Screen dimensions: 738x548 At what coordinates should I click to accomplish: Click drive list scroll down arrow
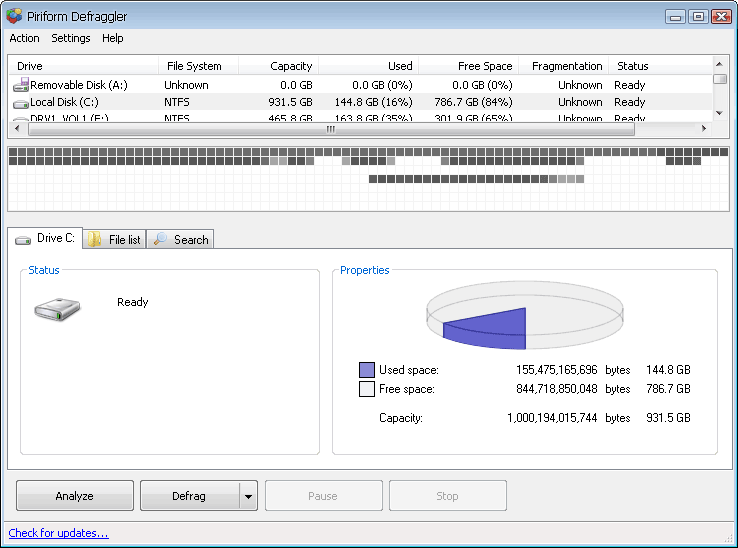click(719, 113)
